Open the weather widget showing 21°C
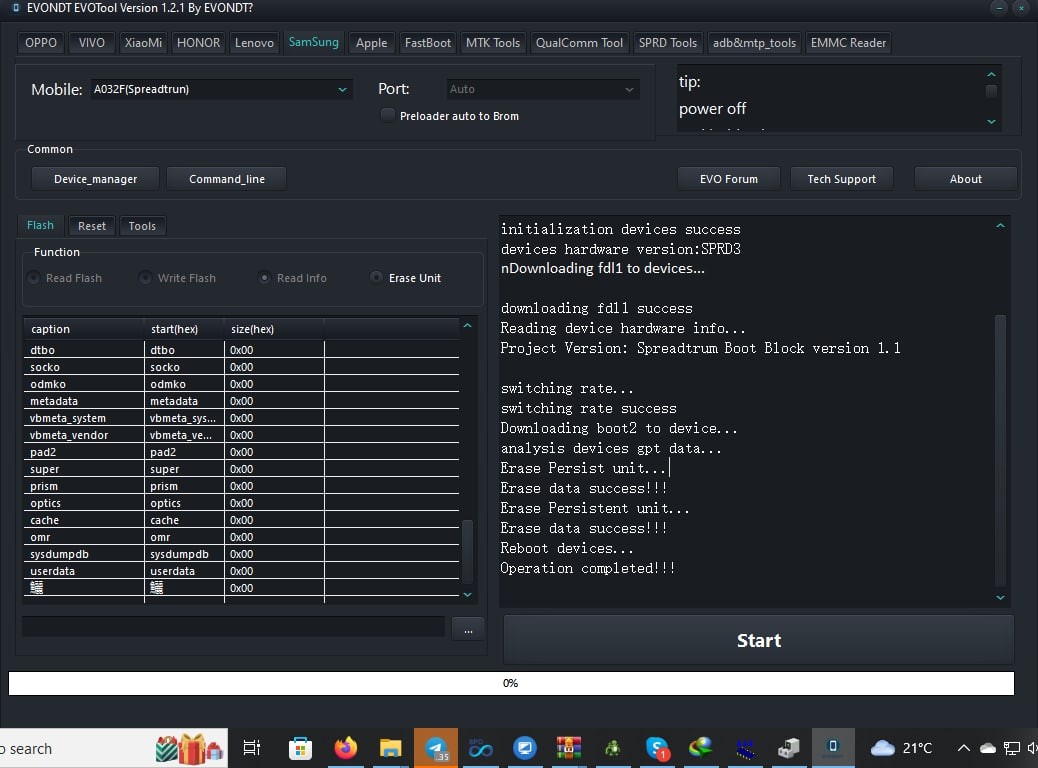Screen dimensions: 1038x768 click(901, 748)
